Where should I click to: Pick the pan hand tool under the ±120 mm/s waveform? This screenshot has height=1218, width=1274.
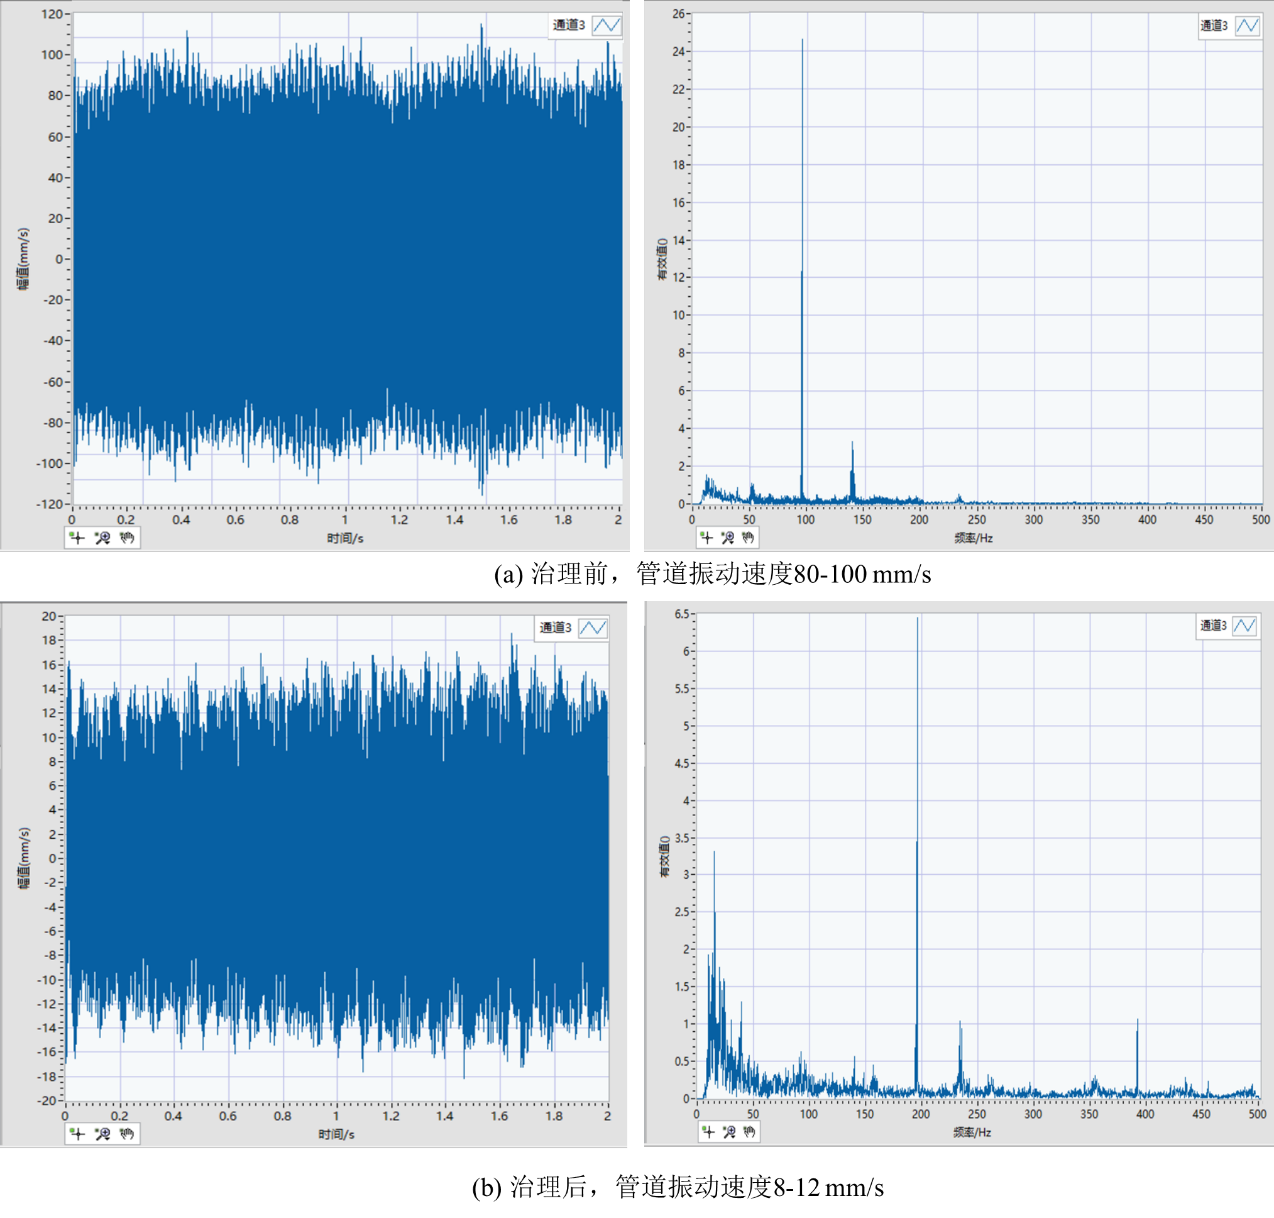pos(127,538)
